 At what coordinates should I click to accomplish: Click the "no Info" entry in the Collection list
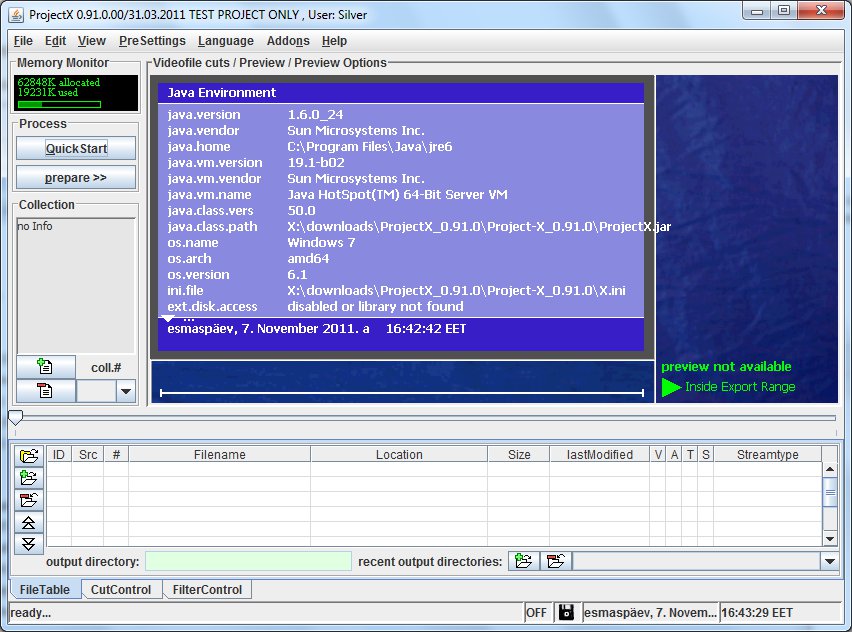click(35, 226)
